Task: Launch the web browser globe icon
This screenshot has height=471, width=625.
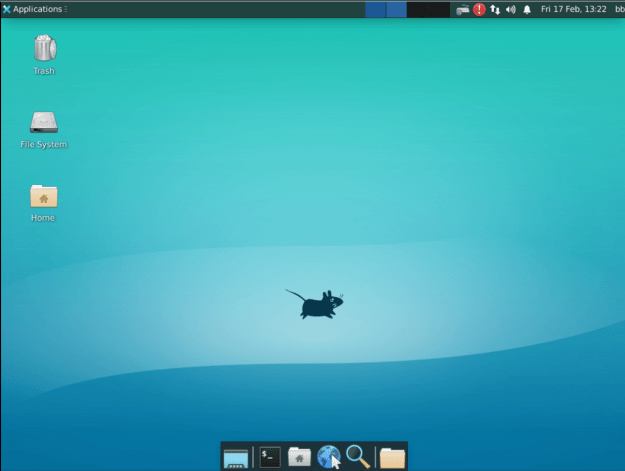Action: pos(329,457)
